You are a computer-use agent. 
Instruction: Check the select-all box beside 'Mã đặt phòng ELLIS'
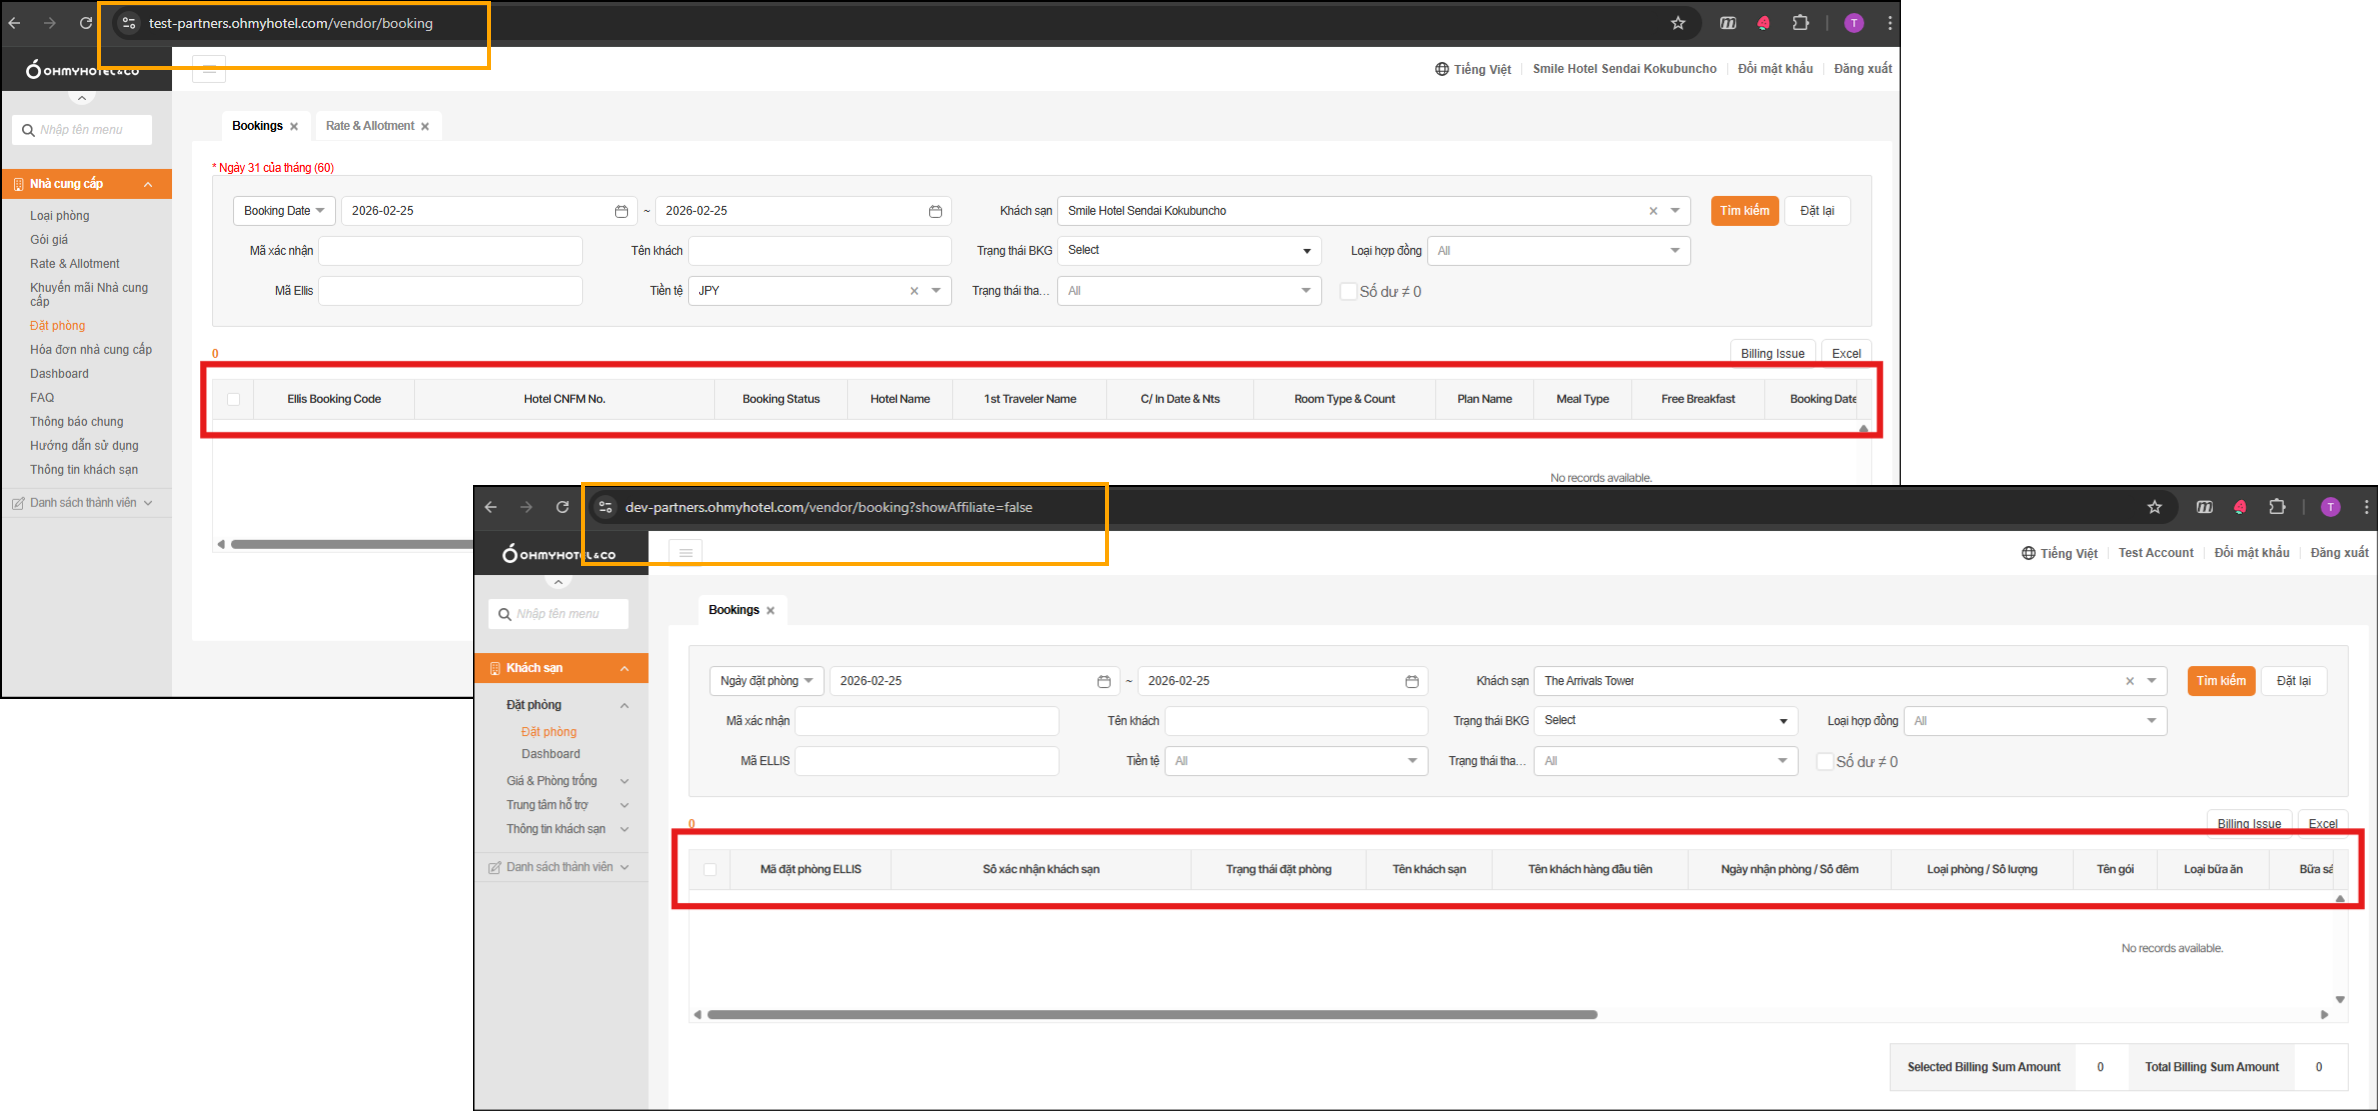pos(710,869)
